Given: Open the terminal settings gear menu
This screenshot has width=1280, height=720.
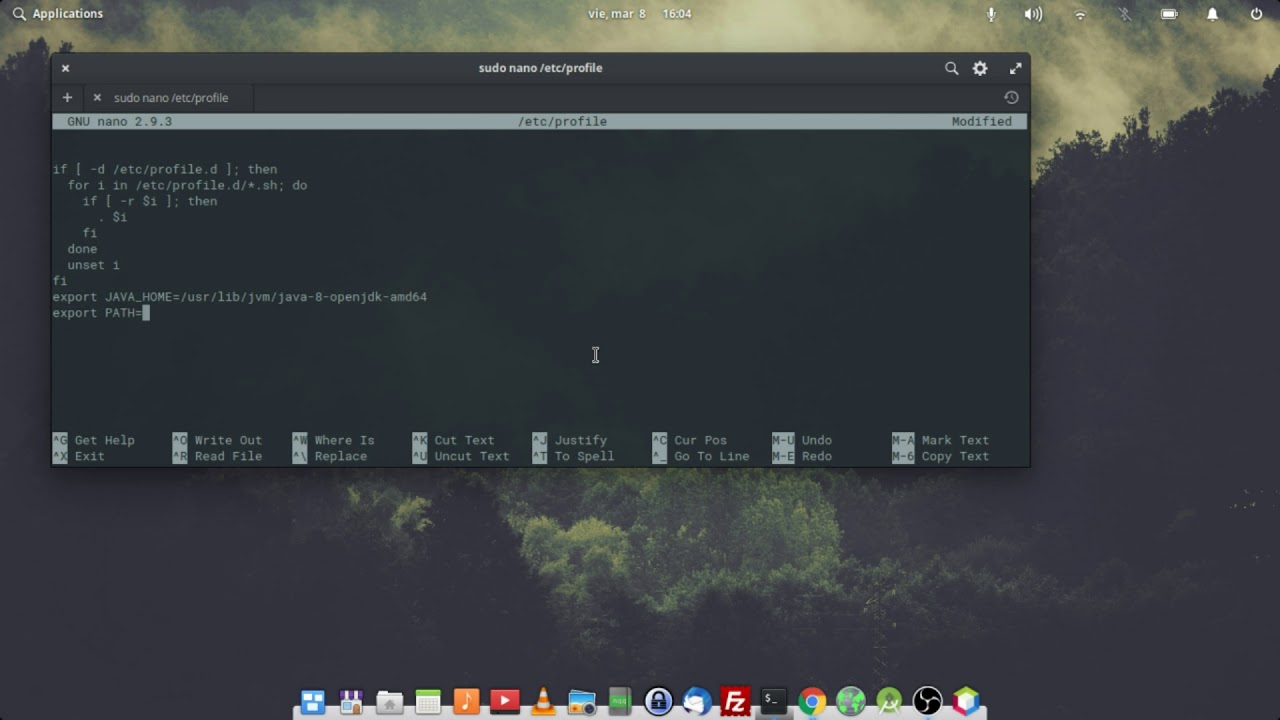Looking at the screenshot, I should click(x=980, y=68).
